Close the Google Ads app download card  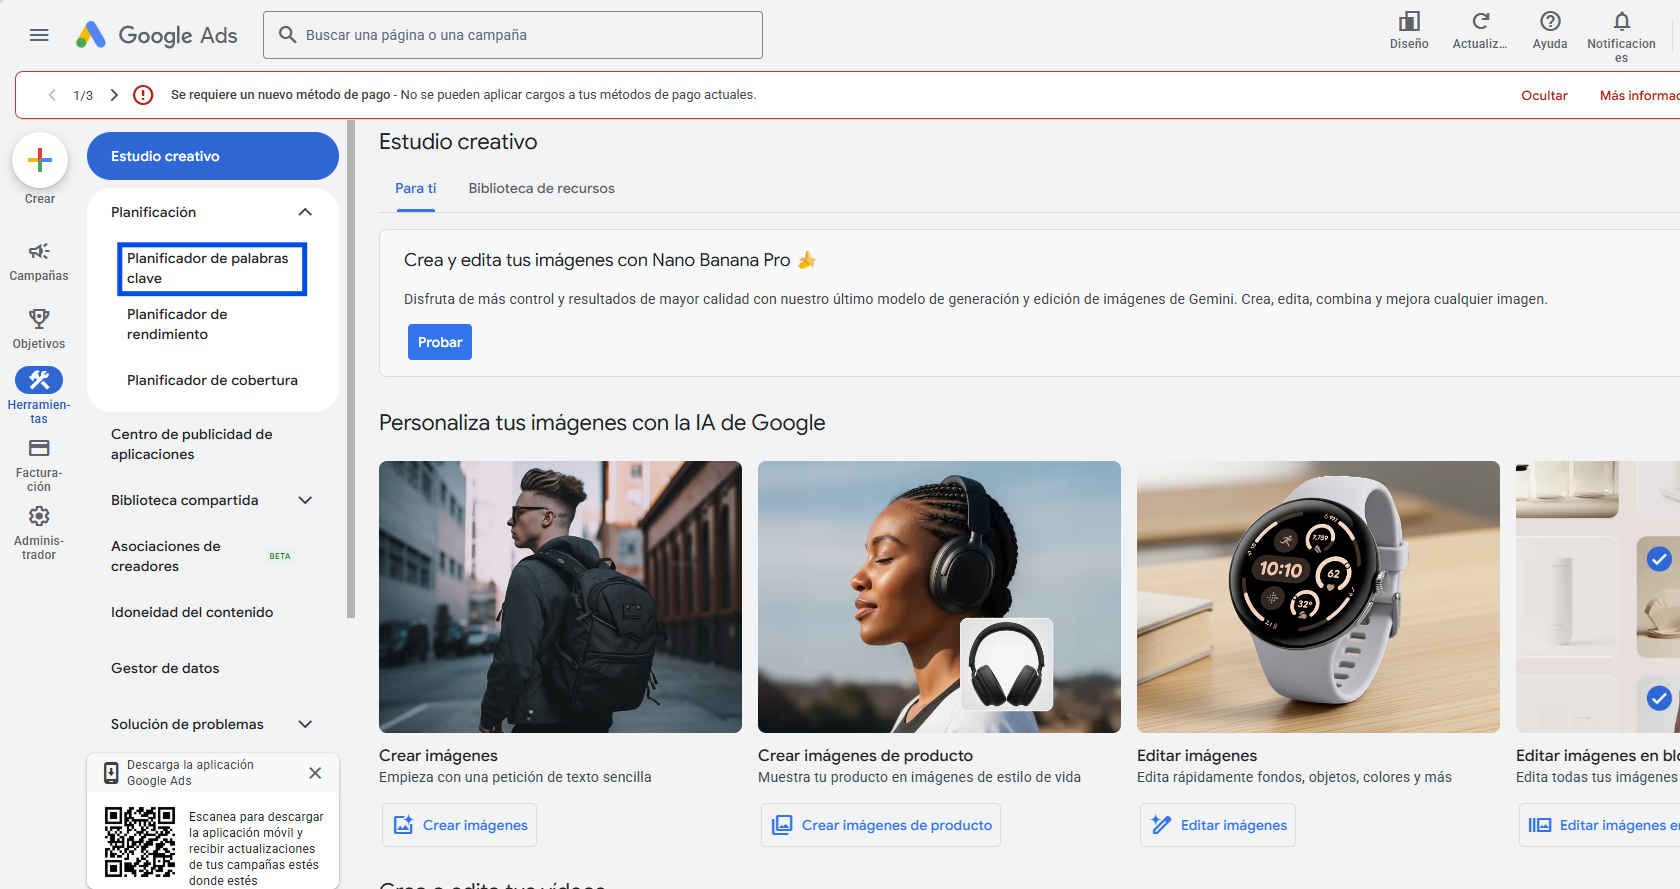315,773
